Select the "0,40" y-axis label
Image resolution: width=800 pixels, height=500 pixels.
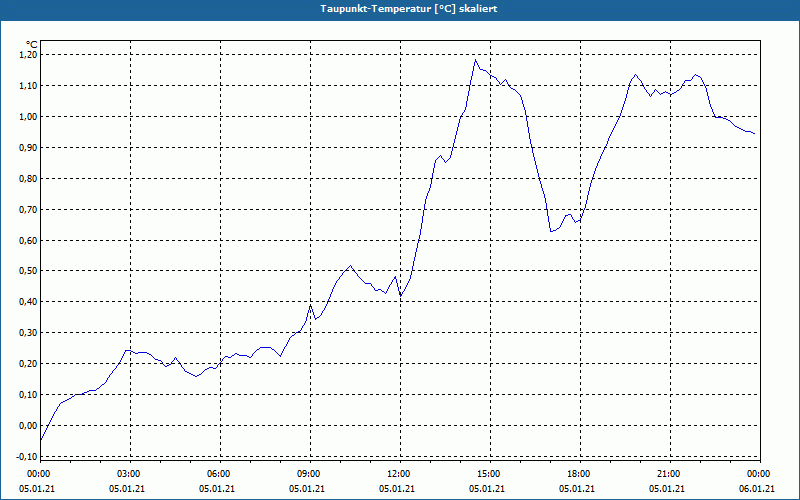(30, 302)
